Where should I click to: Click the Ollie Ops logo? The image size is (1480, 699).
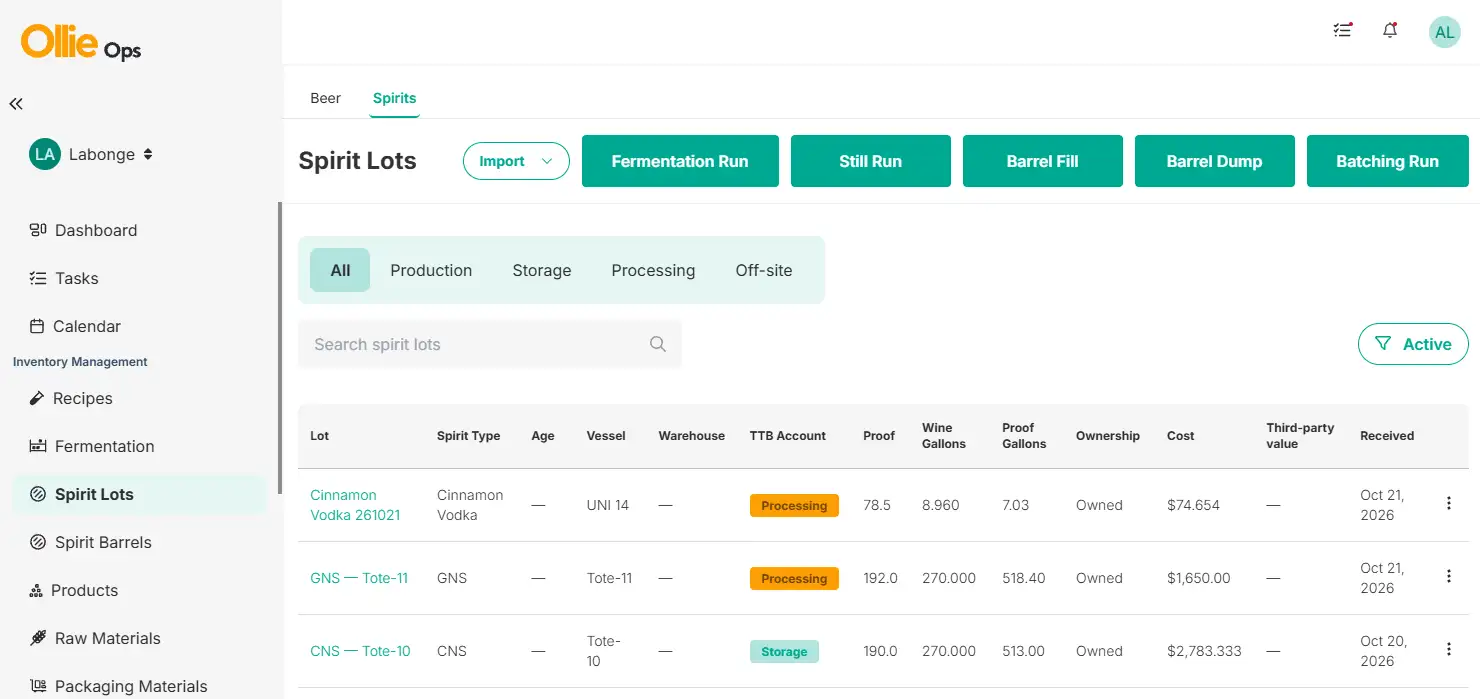pos(81,44)
